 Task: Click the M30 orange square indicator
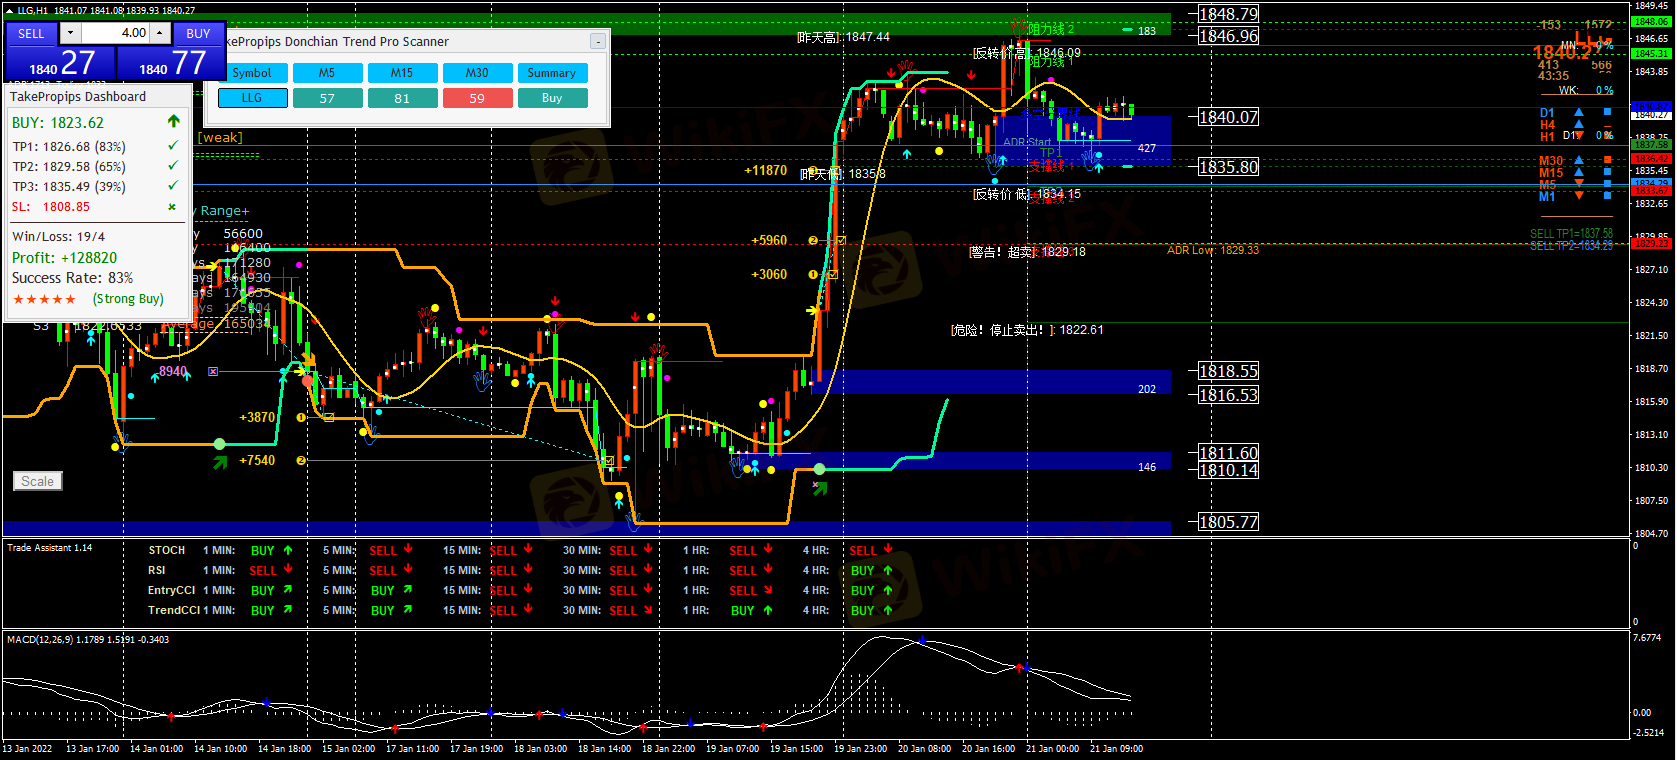(1608, 160)
